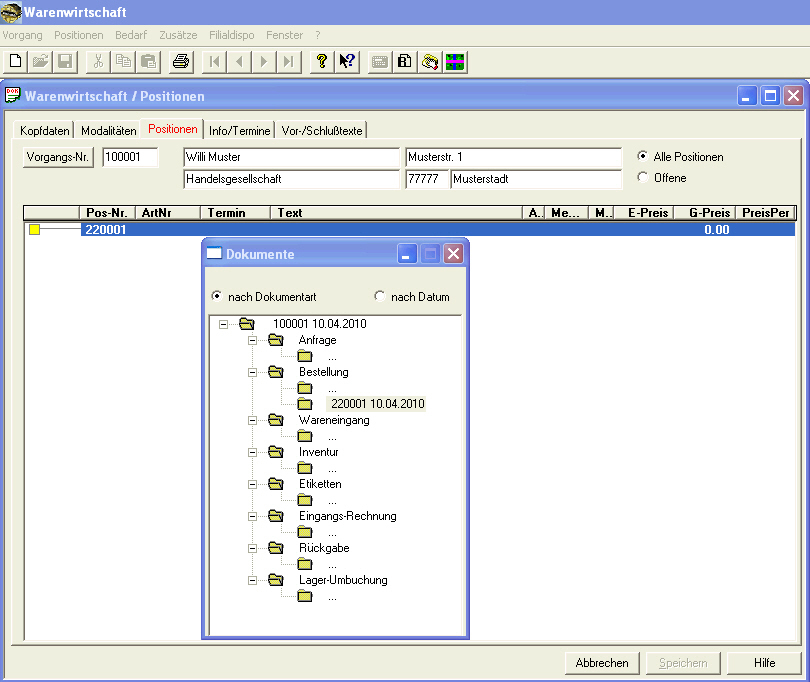This screenshot has width=810, height=682.
Task: Click the Open folder toolbar icon
Action: coord(40,61)
